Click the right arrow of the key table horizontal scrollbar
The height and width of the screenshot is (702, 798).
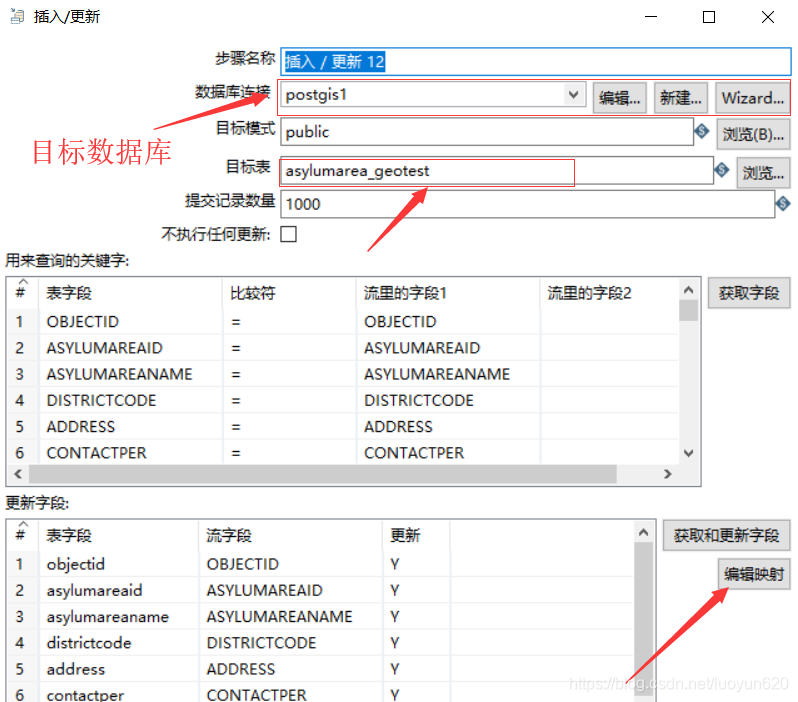668,474
